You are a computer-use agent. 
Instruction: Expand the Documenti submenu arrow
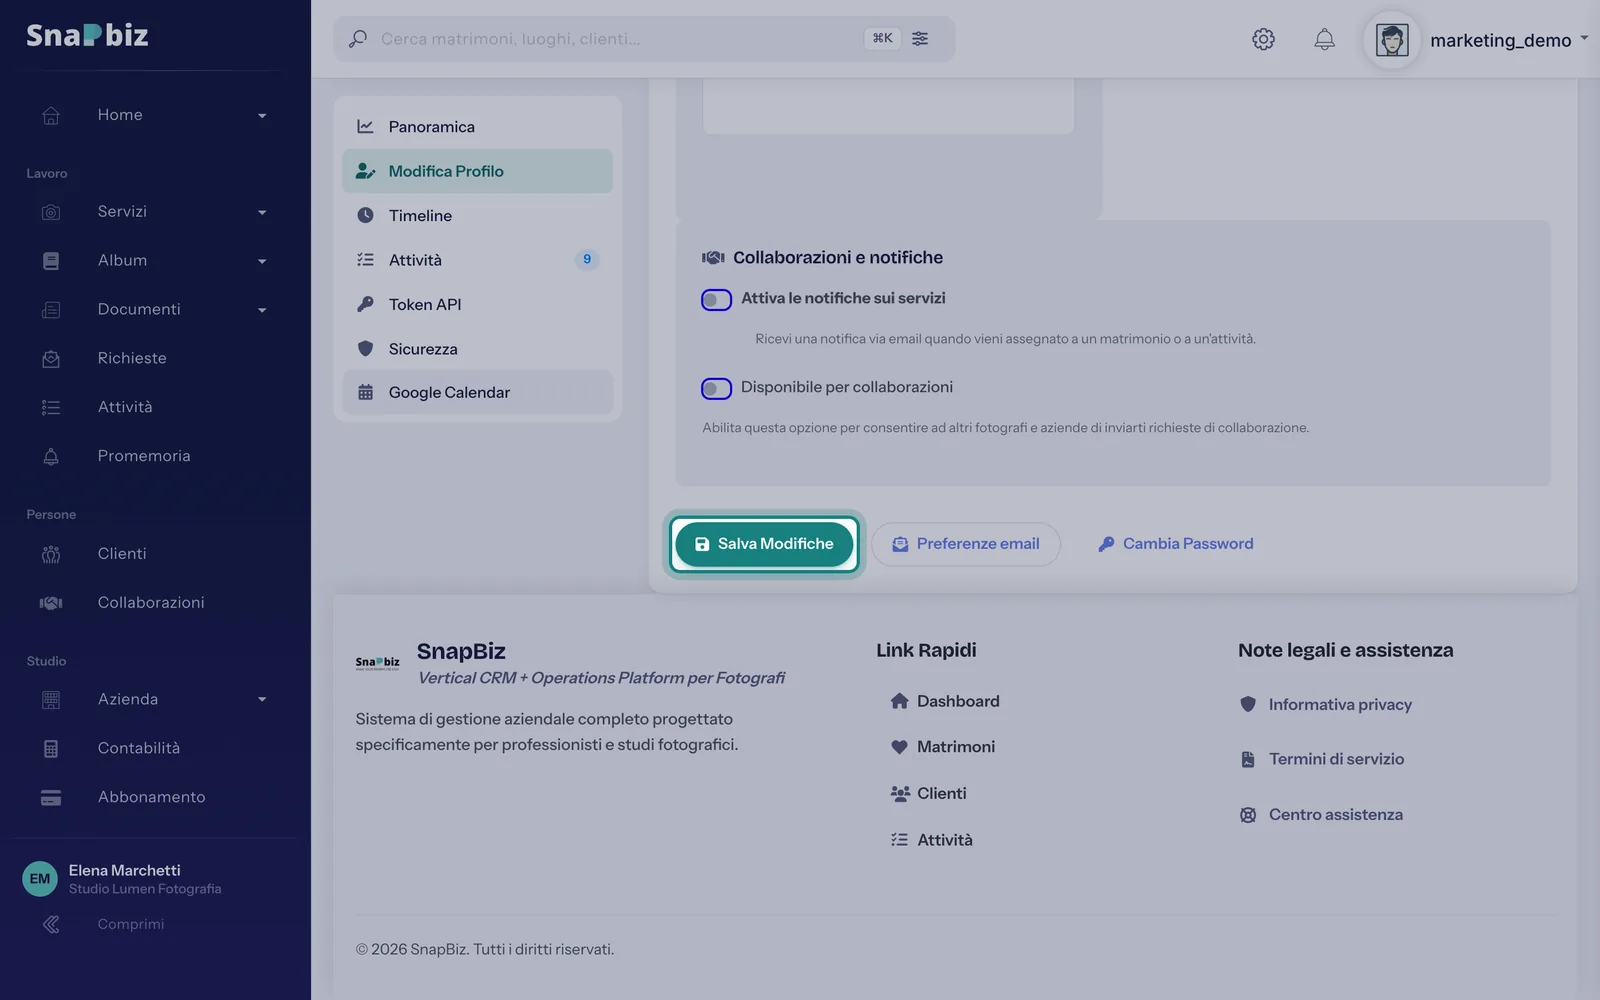262,311
